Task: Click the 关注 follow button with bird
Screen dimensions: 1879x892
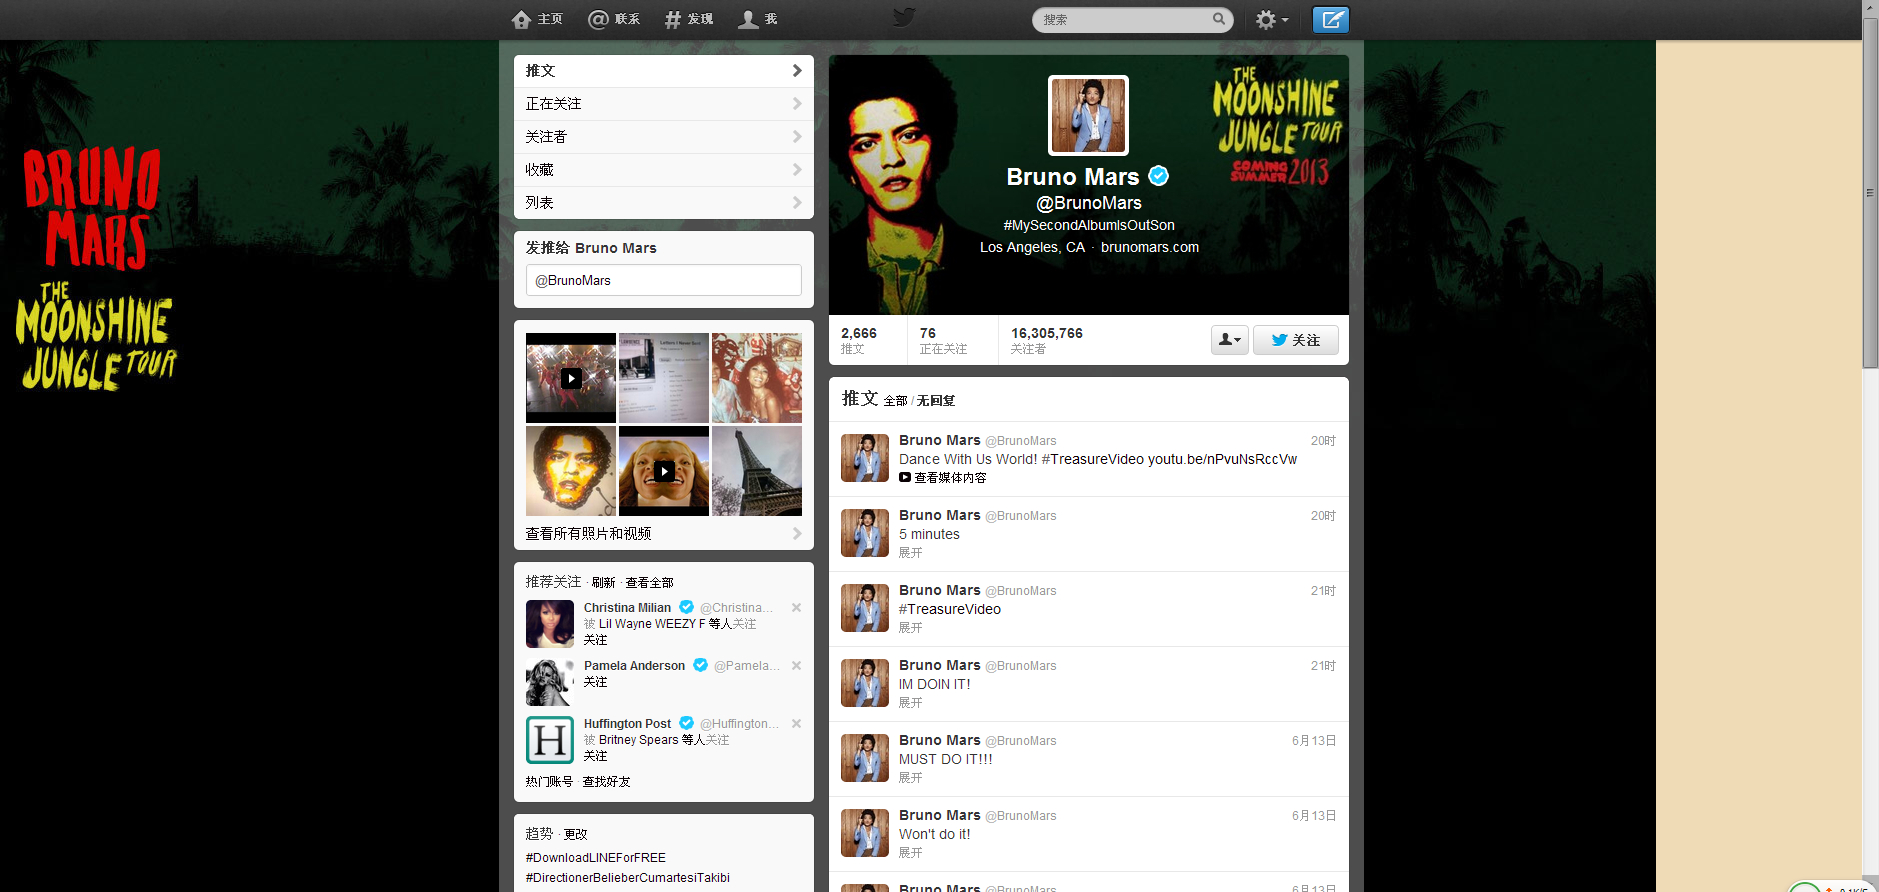Action: 1296,340
